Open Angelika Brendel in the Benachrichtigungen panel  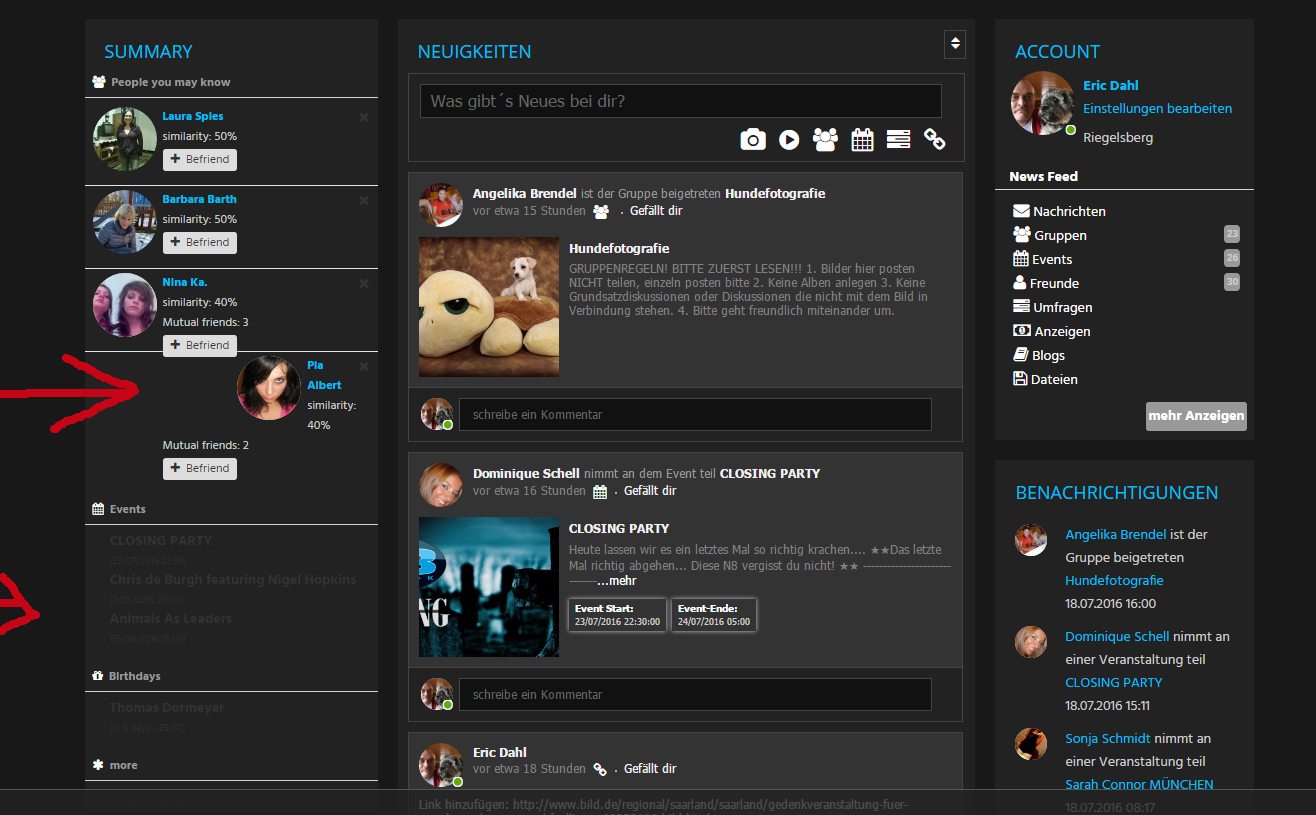point(1115,535)
